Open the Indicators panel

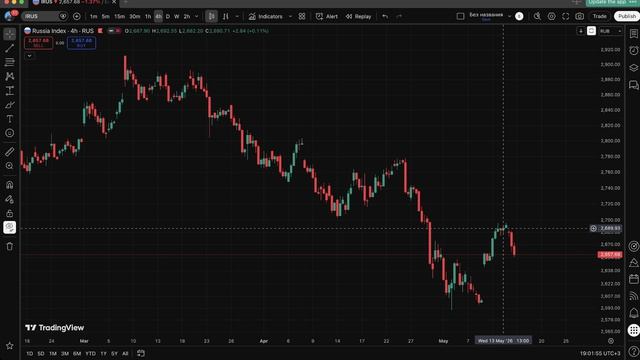pos(265,16)
